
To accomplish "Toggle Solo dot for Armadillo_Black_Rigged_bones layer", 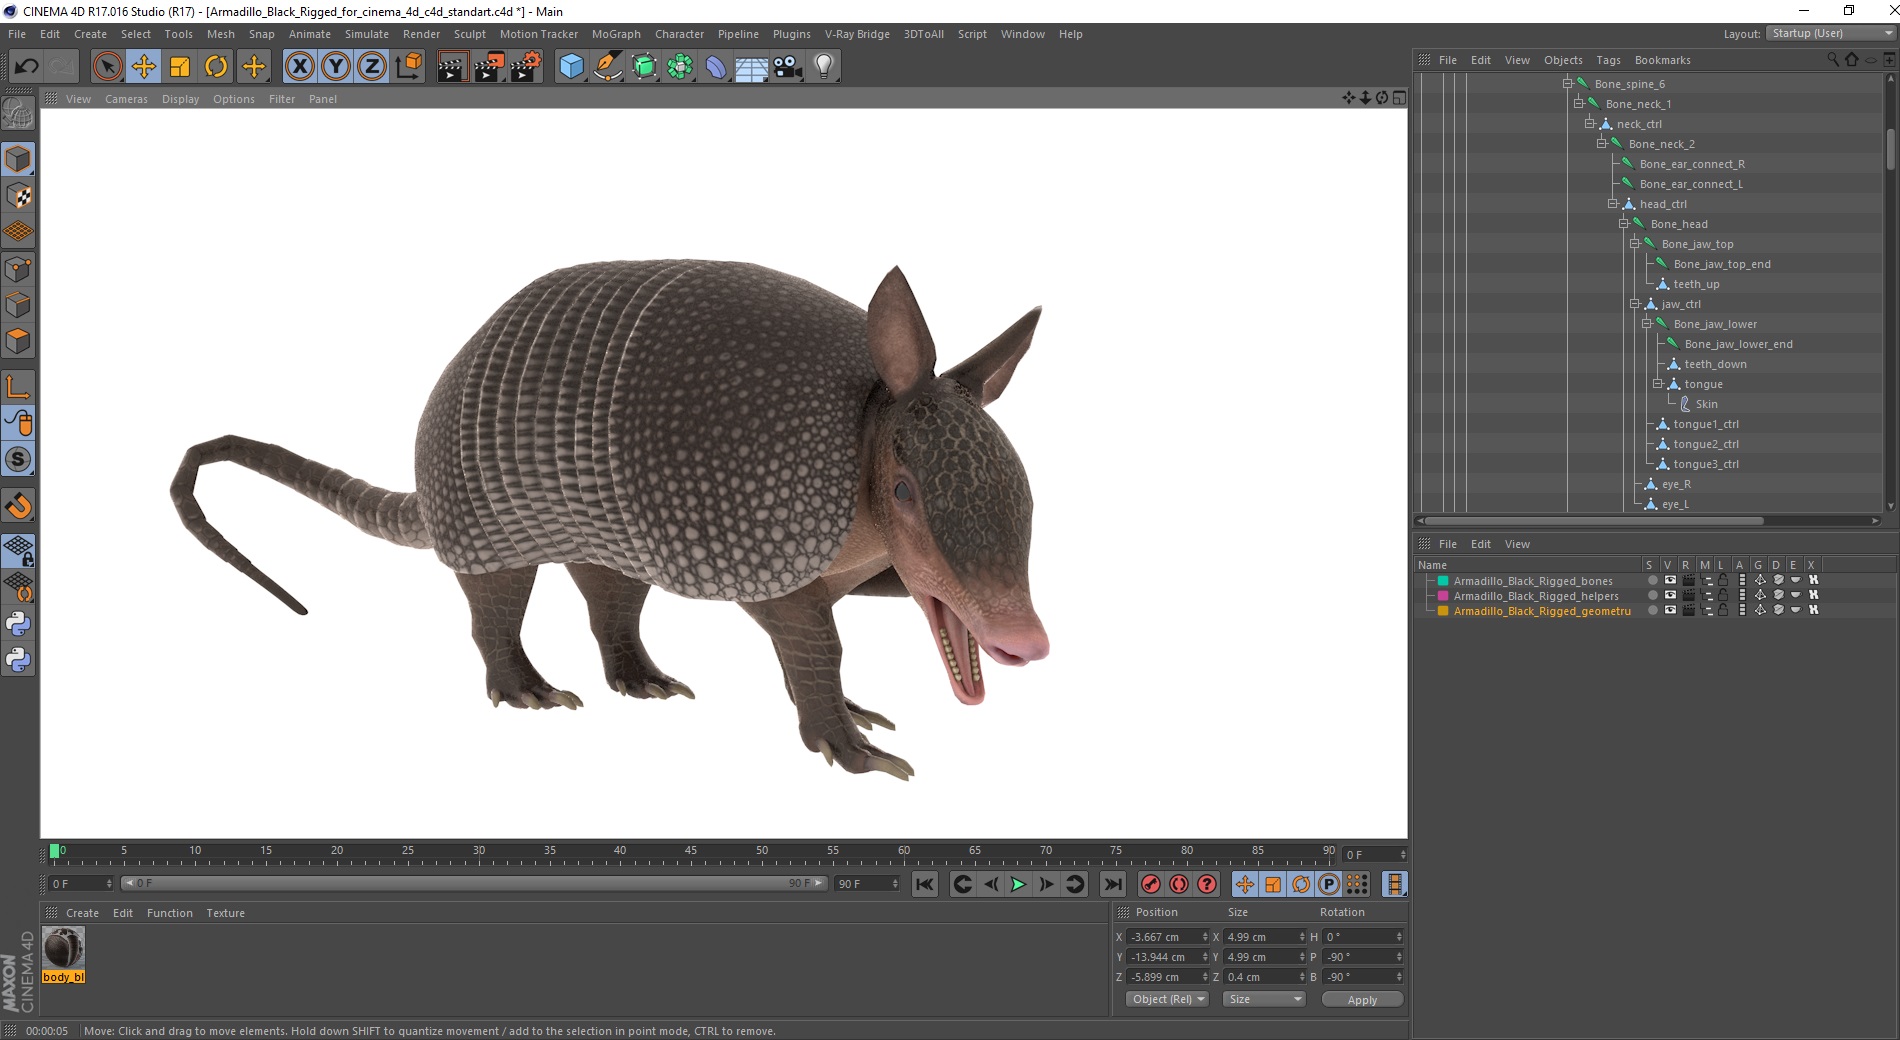I will point(1652,580).
